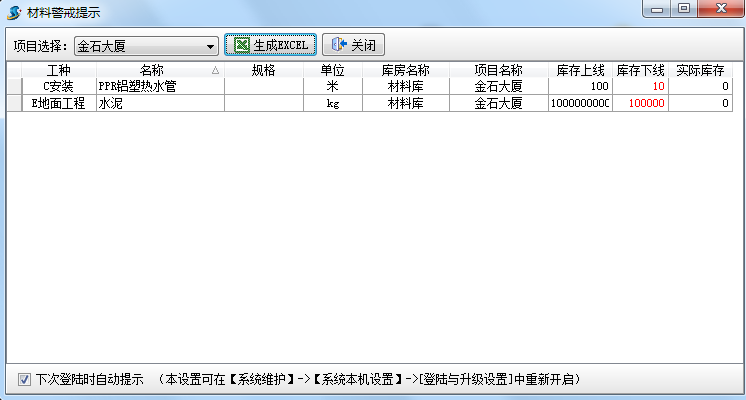
Task: Select the PPR铝塑热水管 row
Action: pyautogui.click(x=159, y=87)
